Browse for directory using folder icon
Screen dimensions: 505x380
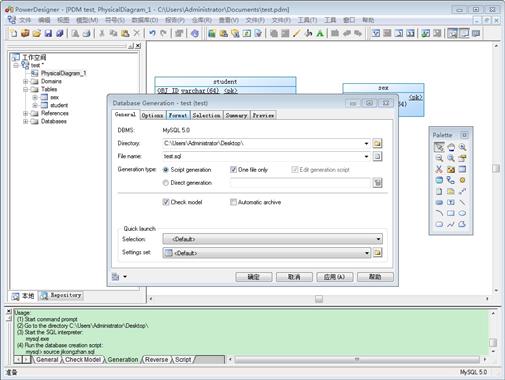(x=377, y=143)
